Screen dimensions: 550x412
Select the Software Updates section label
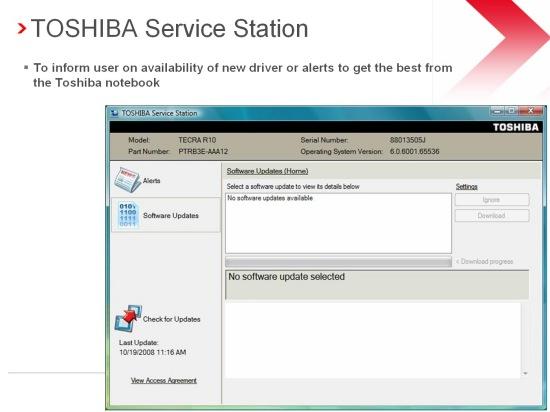[171, 216]
